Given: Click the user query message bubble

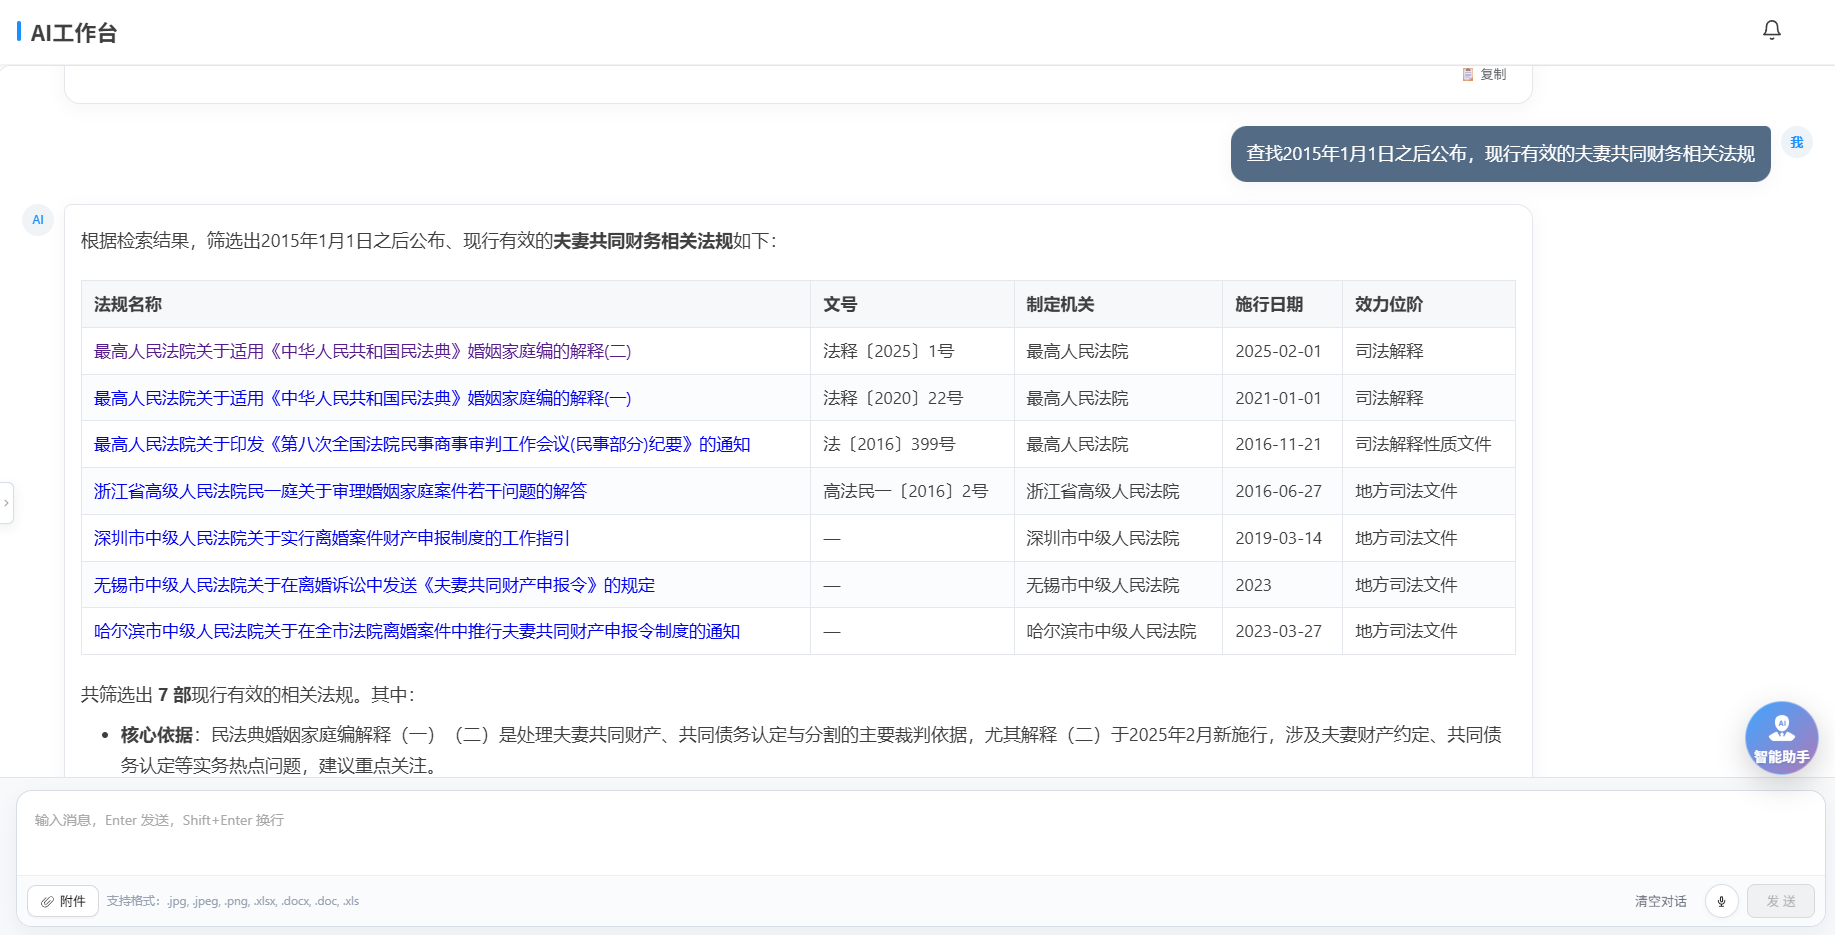Looking at the screenshot, I should click(x=1500, y=154).
